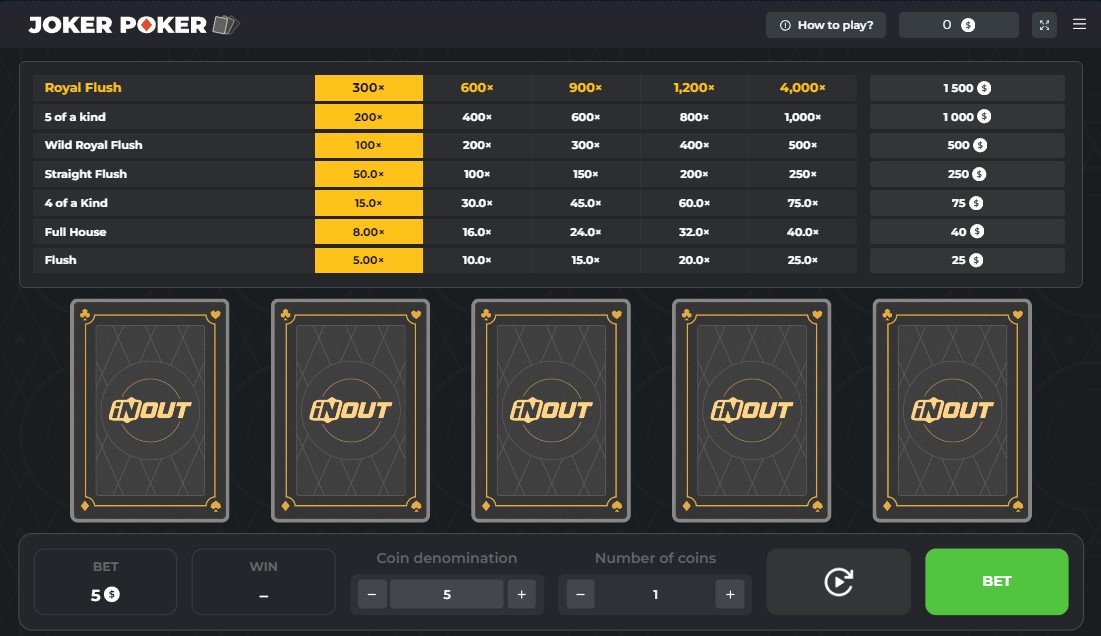Click the coin denomination value field

(446, 594)
